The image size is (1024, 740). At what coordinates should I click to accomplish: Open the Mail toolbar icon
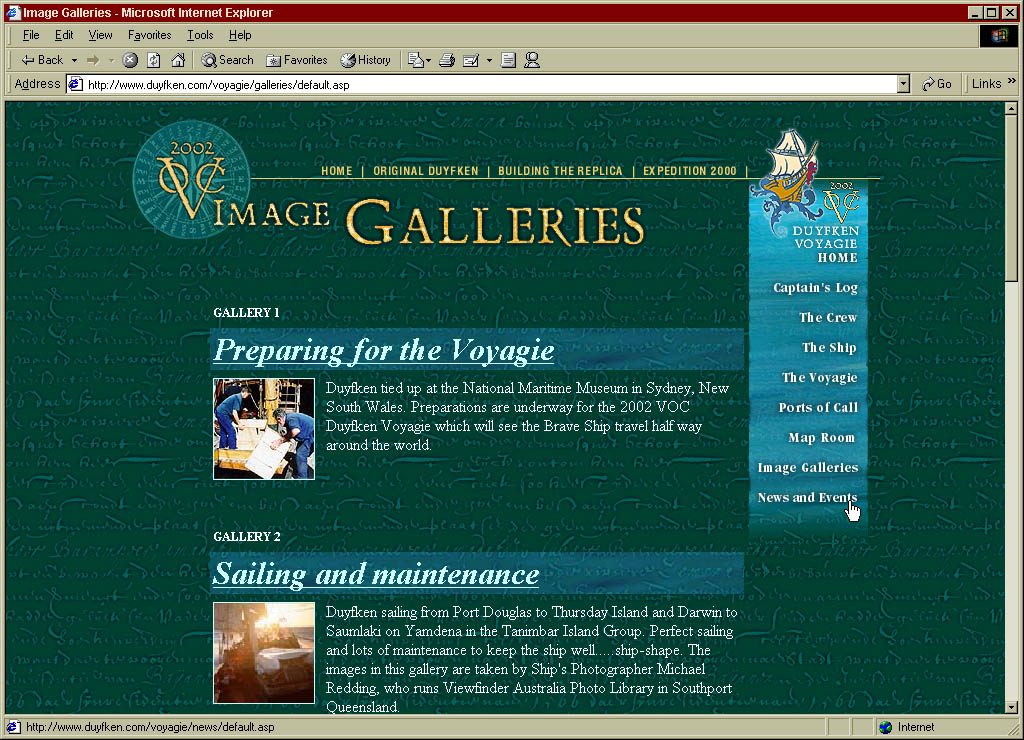(418, 60)
